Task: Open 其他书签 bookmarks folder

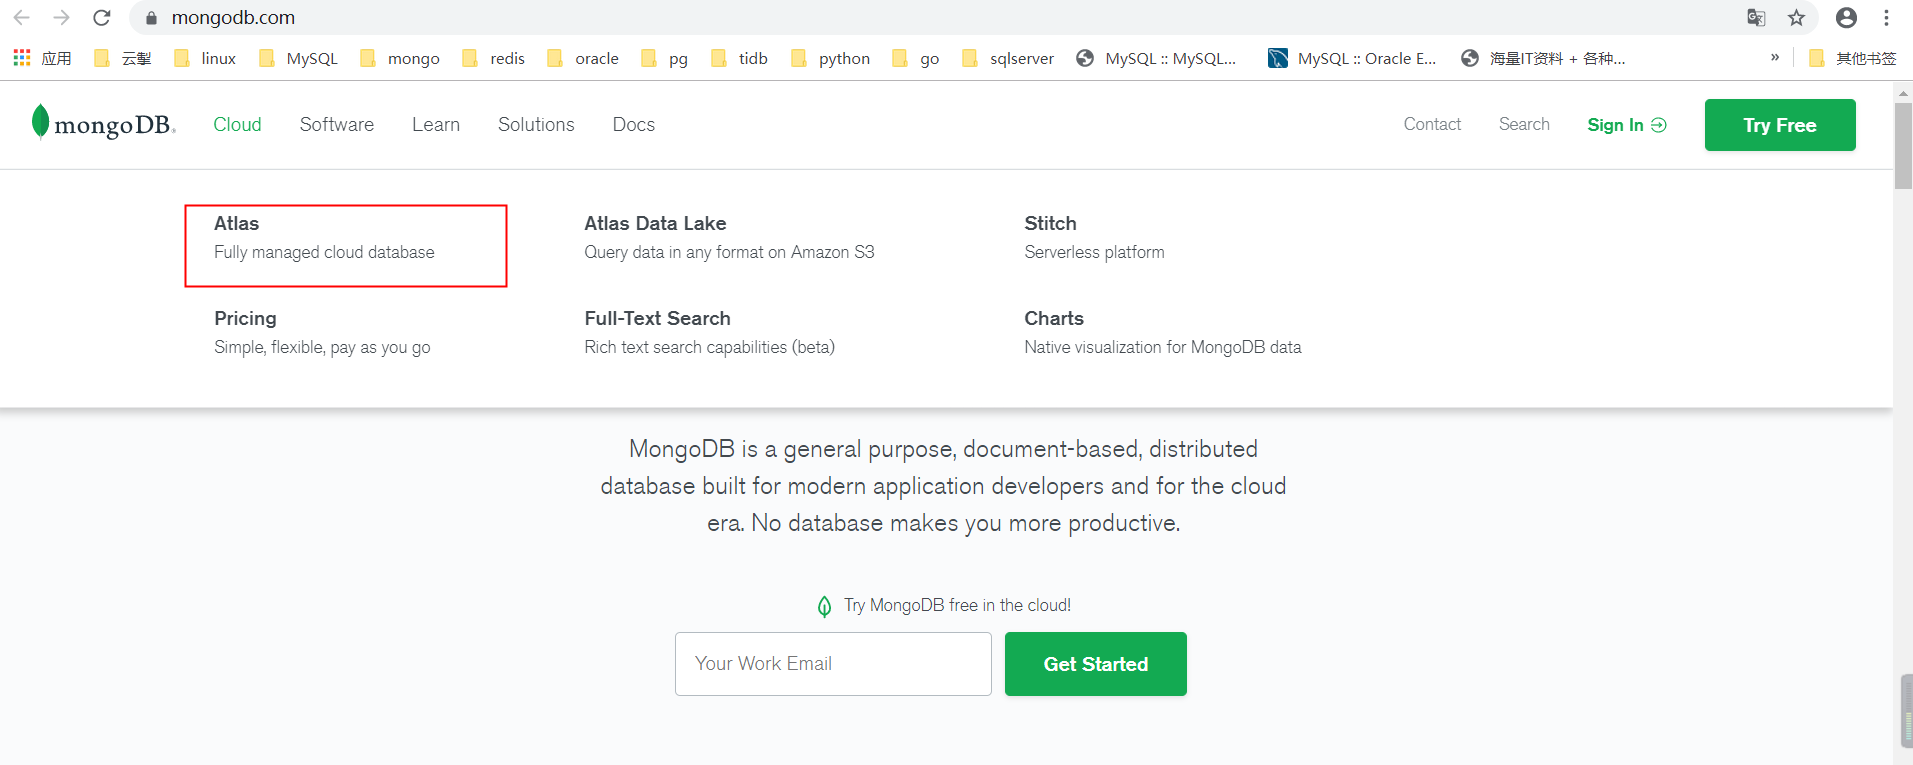Action: pyautogui.click(x=1852, y=58)
